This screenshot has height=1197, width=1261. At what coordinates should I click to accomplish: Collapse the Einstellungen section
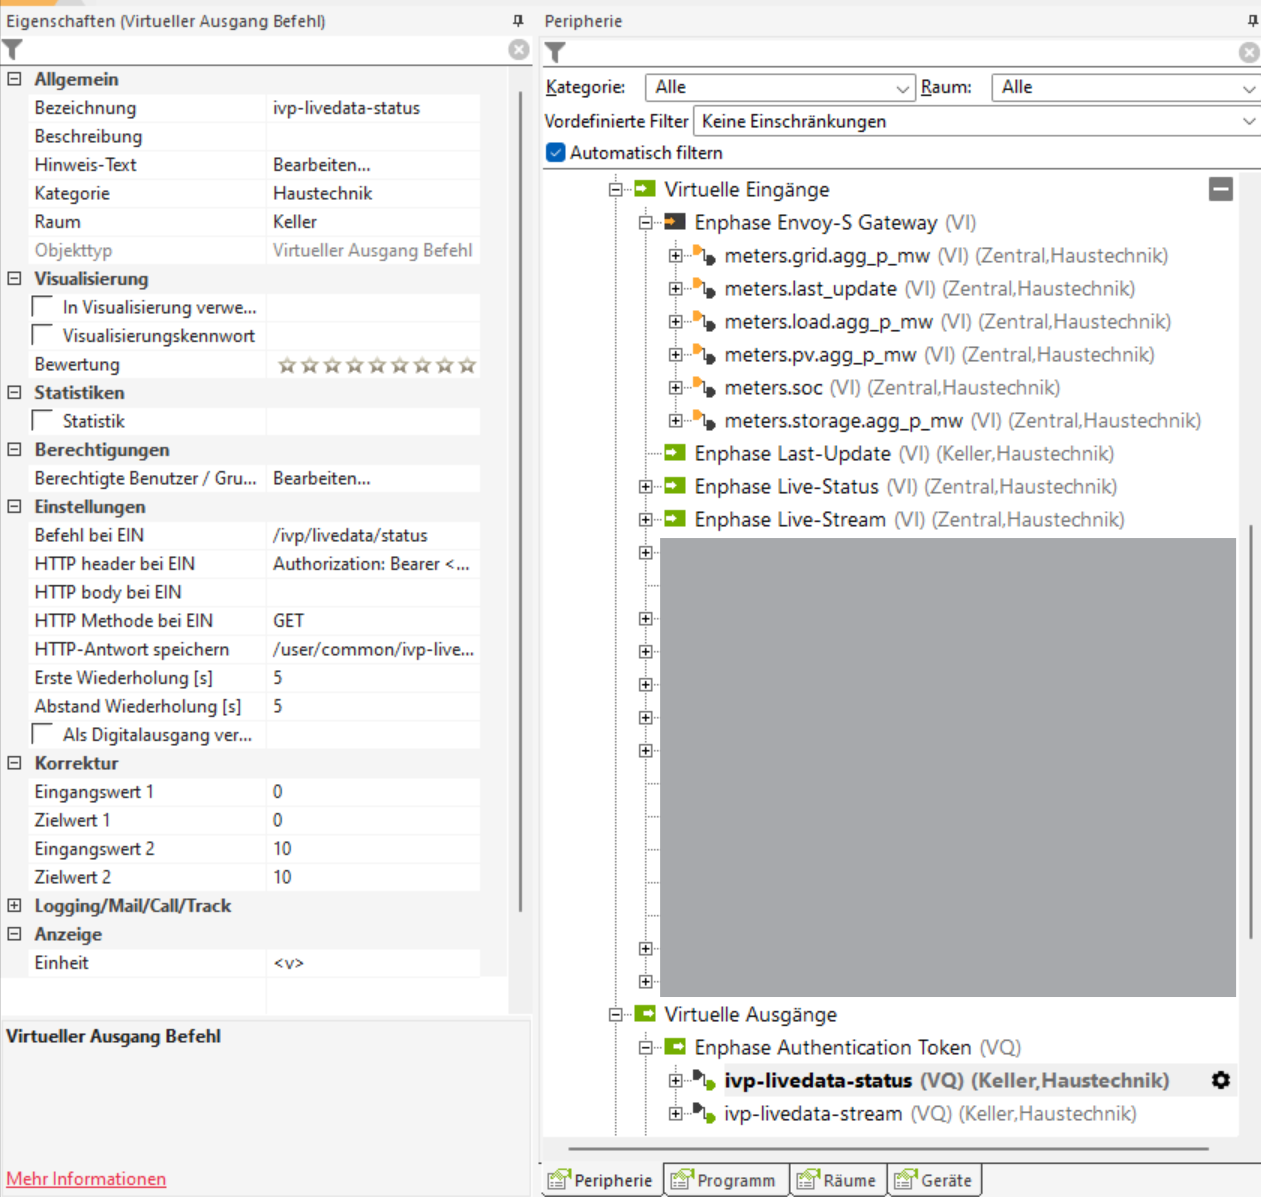tap(14, 506)
